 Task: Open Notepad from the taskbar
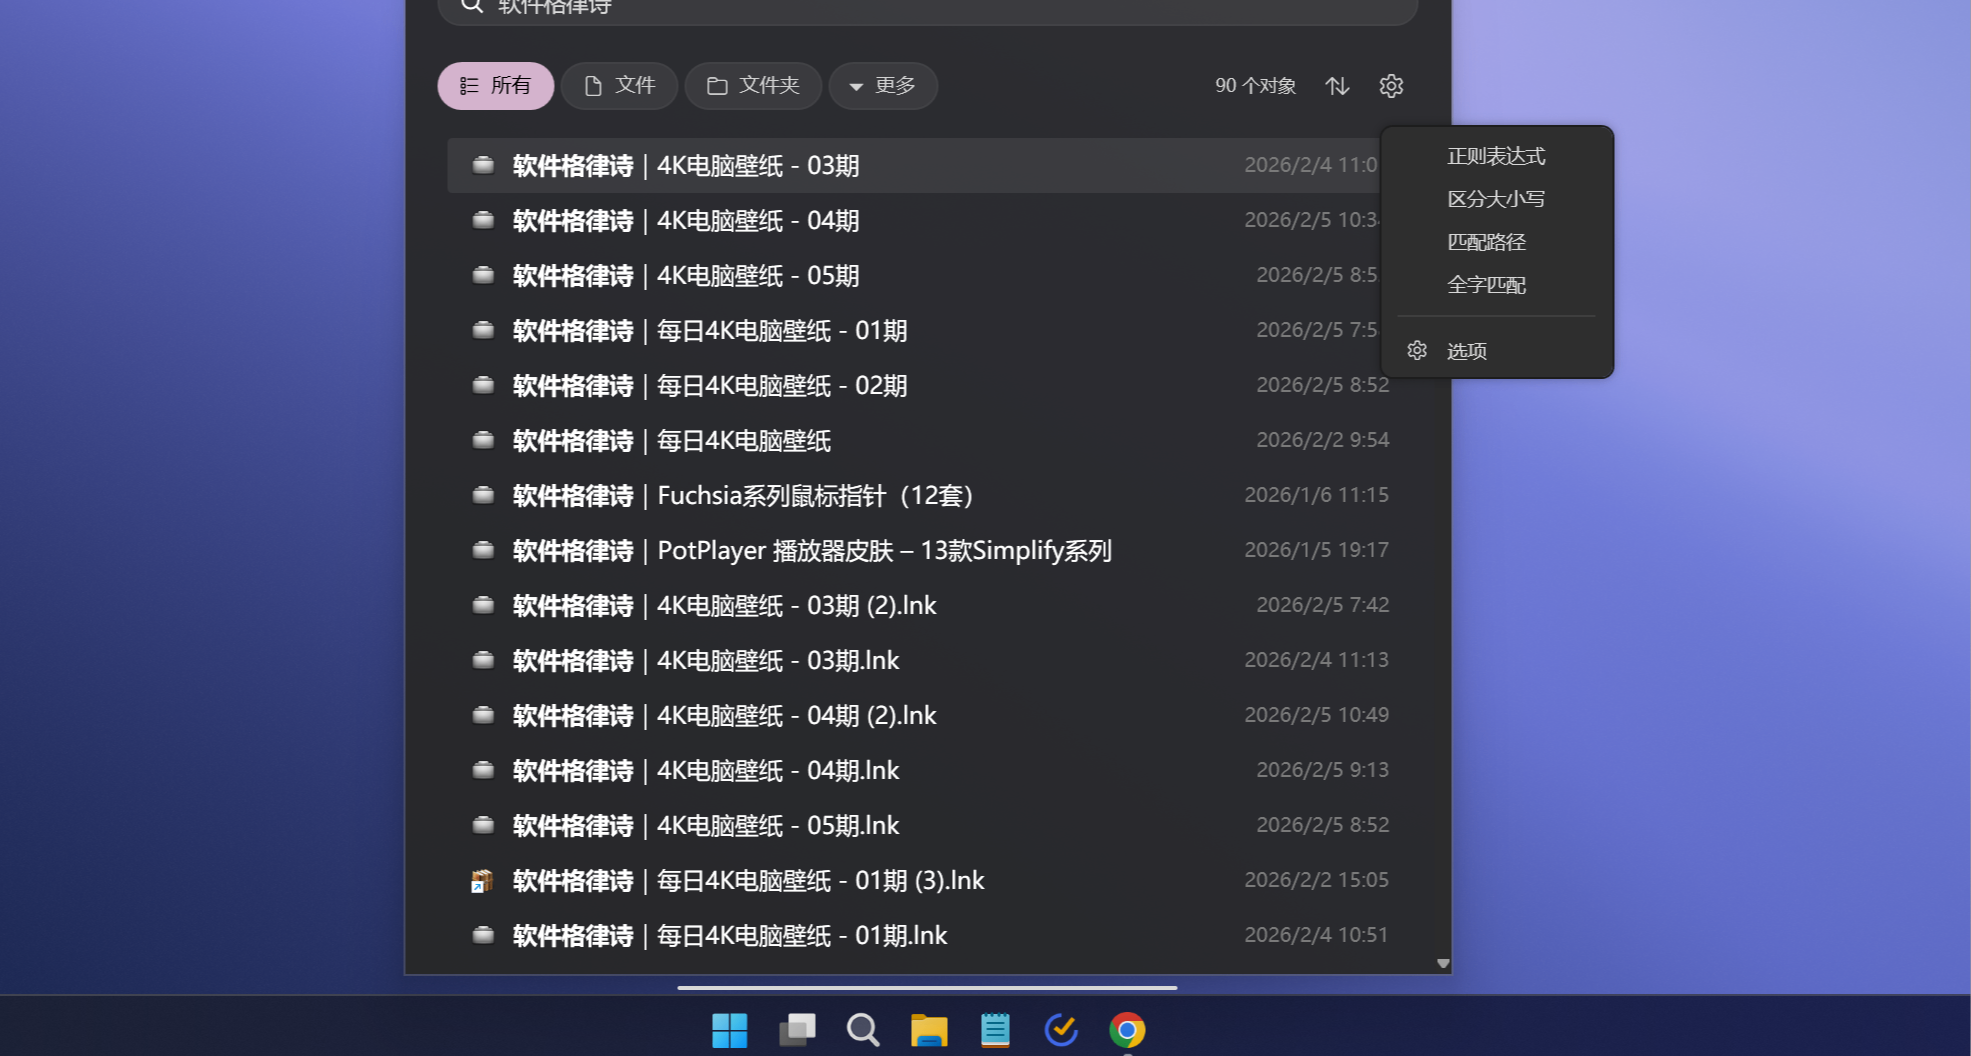[x=995, y=1029]
